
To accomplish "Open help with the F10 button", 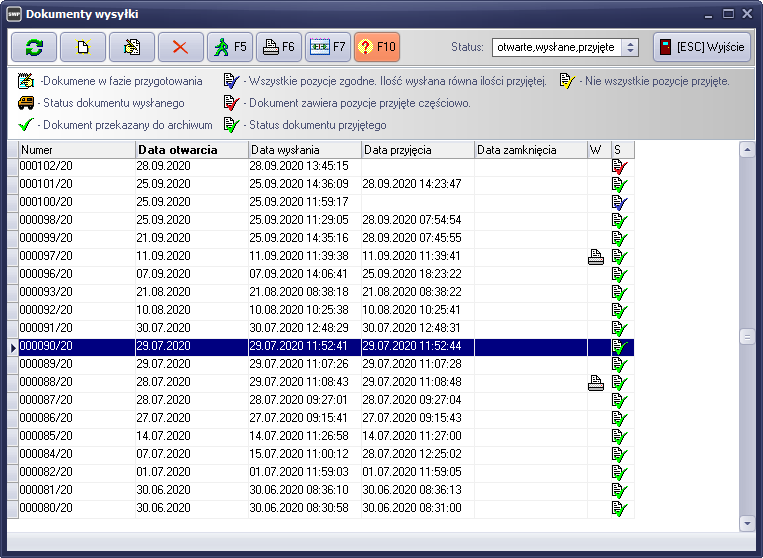I will click(x=376, y=47).
